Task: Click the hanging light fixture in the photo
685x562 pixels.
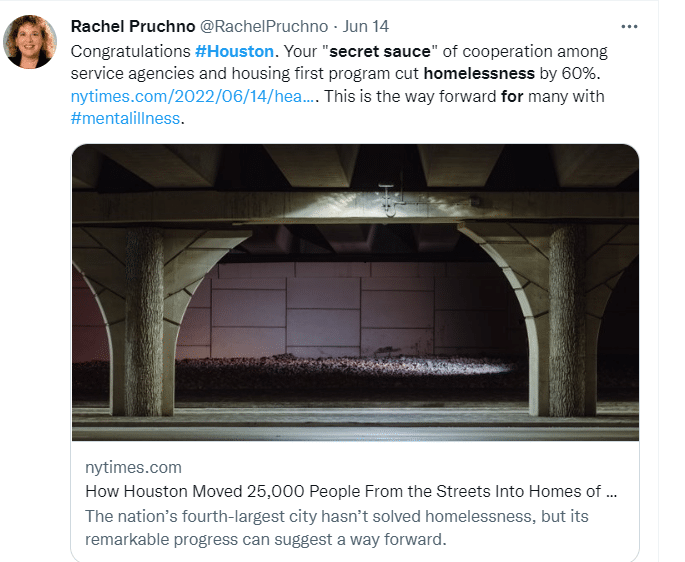Action: tap(387, 196)
